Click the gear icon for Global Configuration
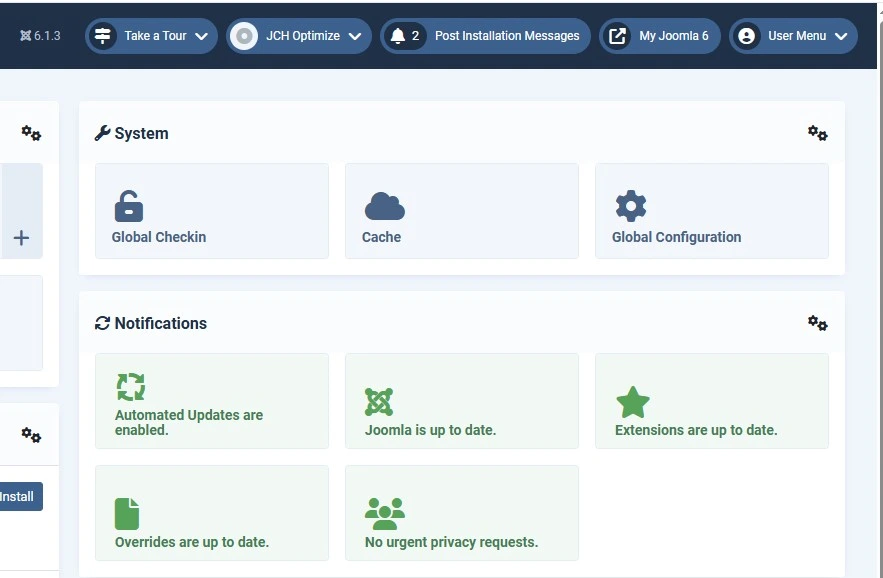This screenshot has width=883, height=578. point(631,206)
